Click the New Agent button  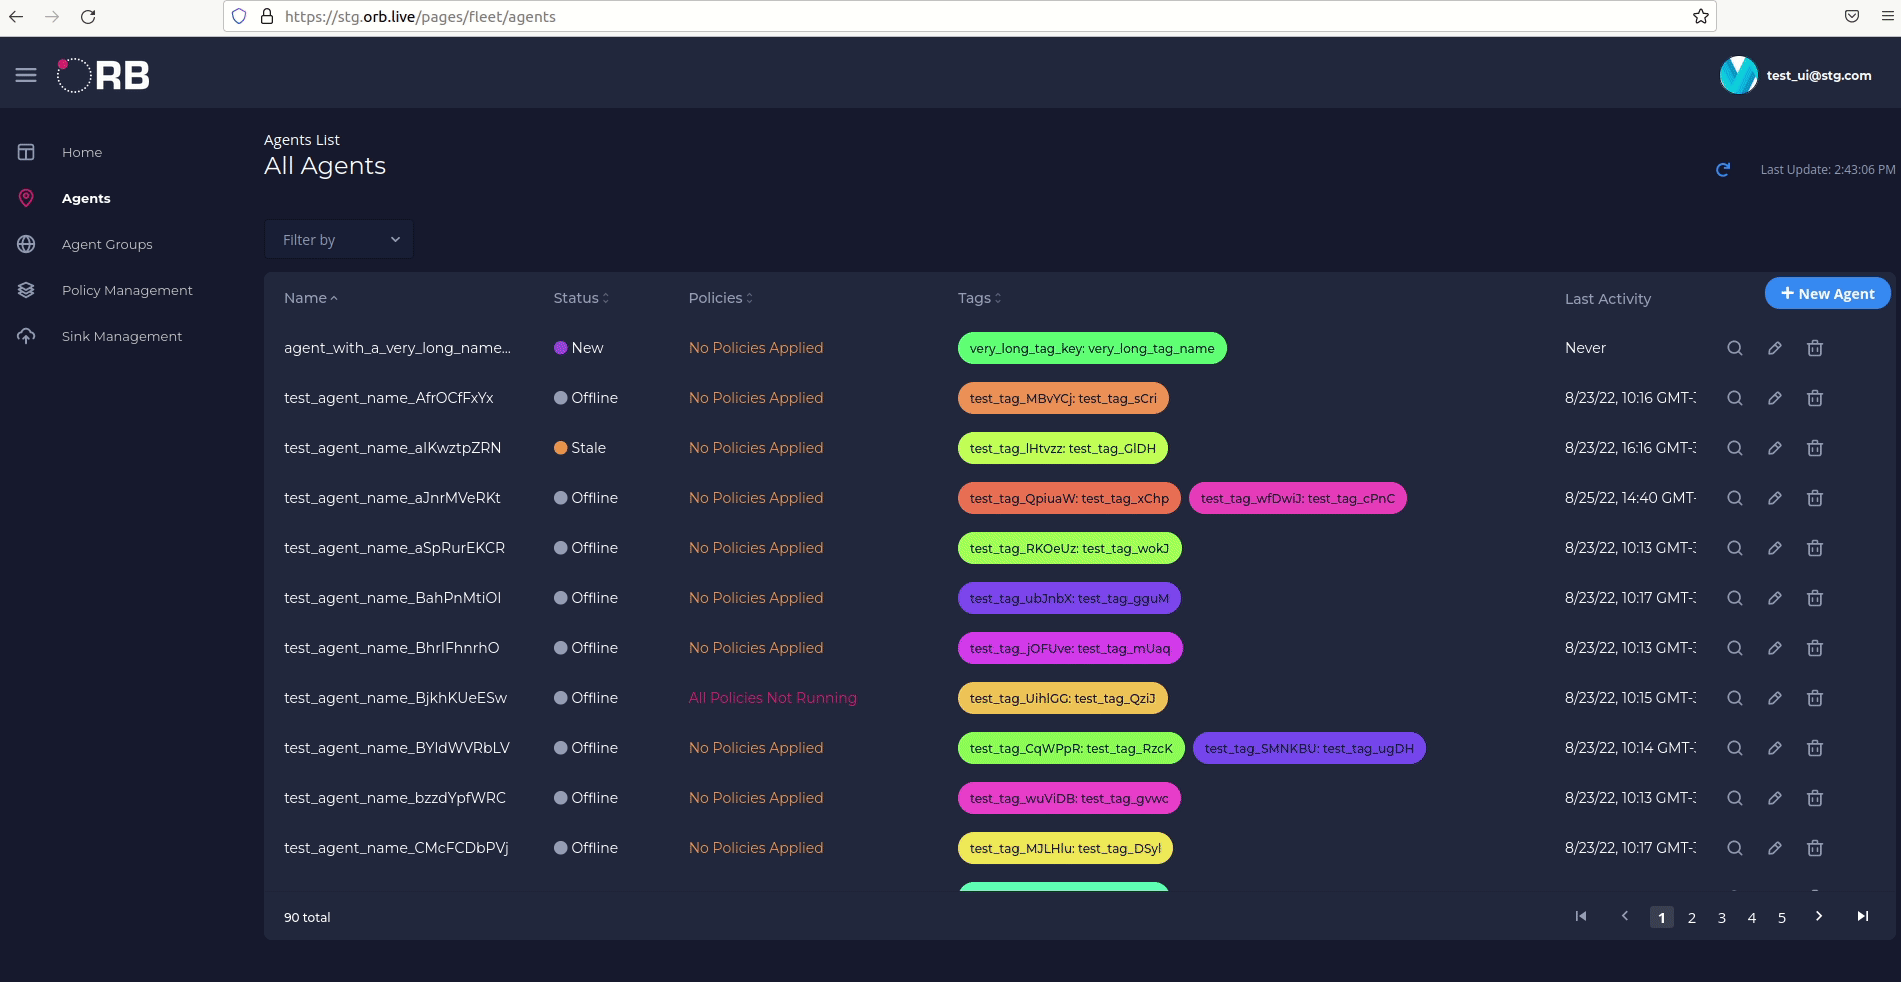[x=1827, y=293]
